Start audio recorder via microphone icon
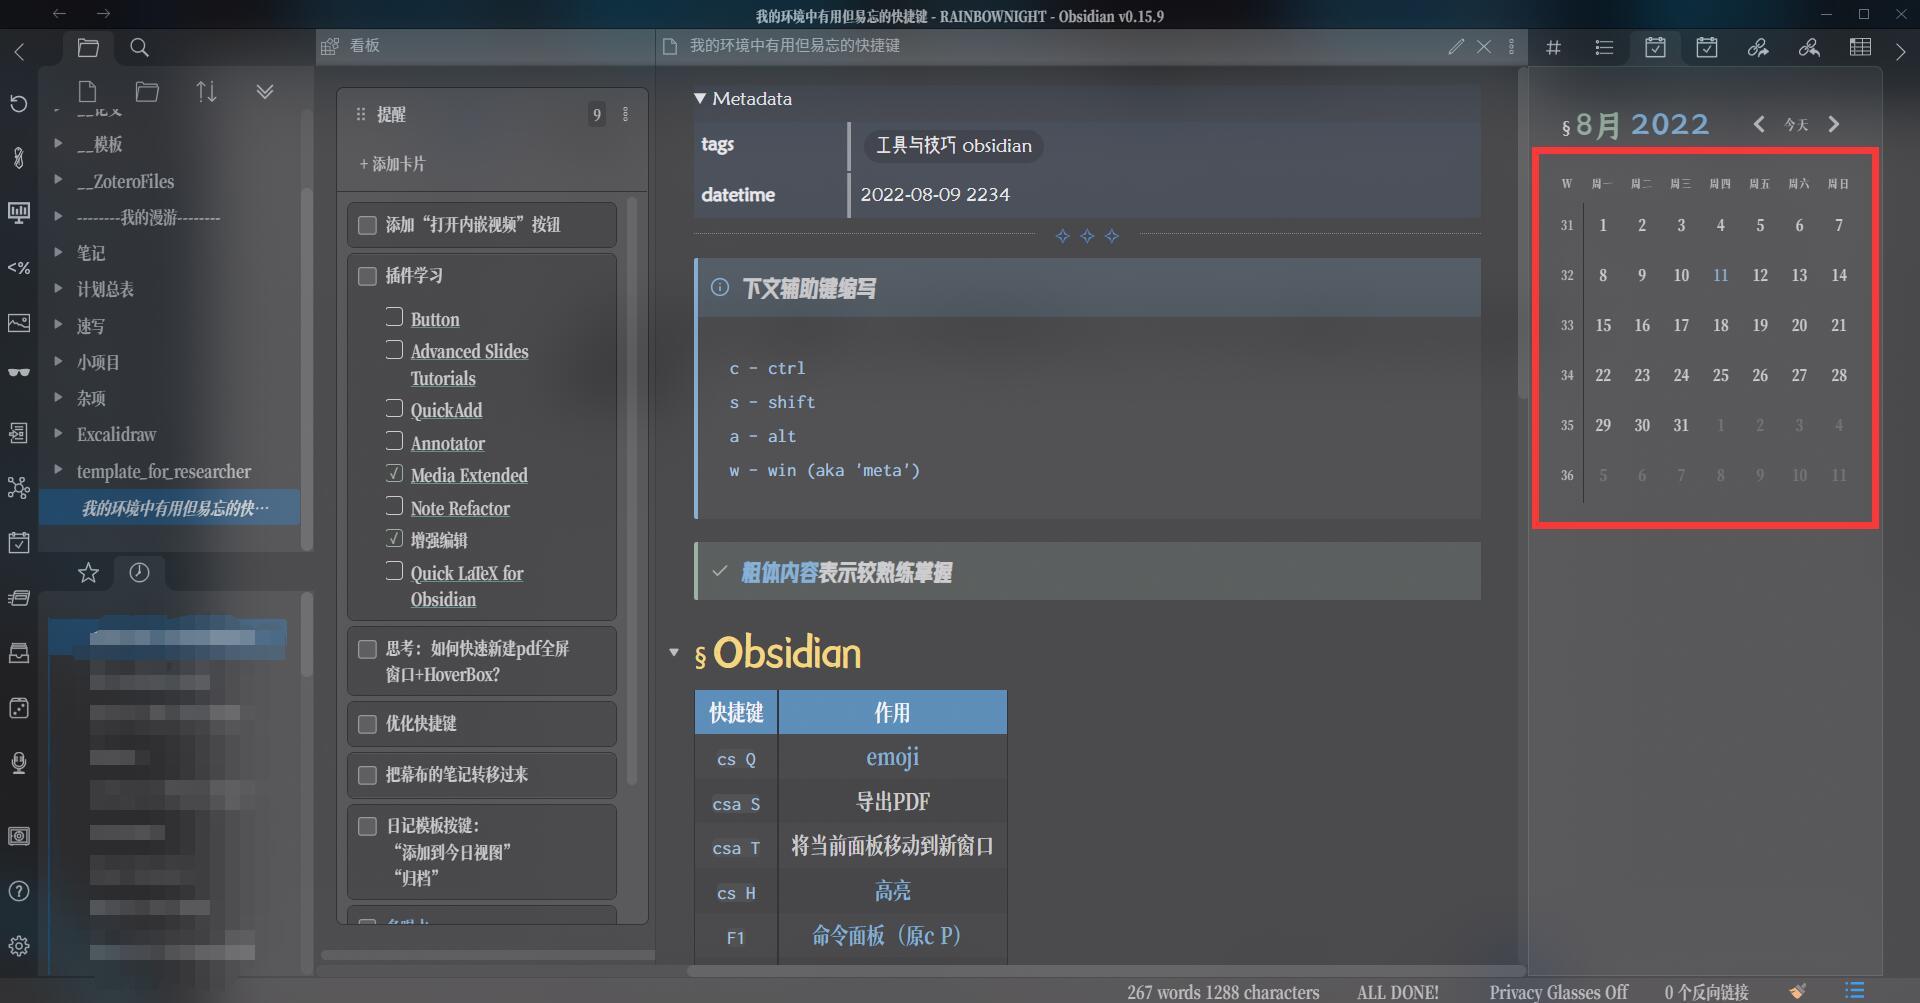 click(19, 763)
